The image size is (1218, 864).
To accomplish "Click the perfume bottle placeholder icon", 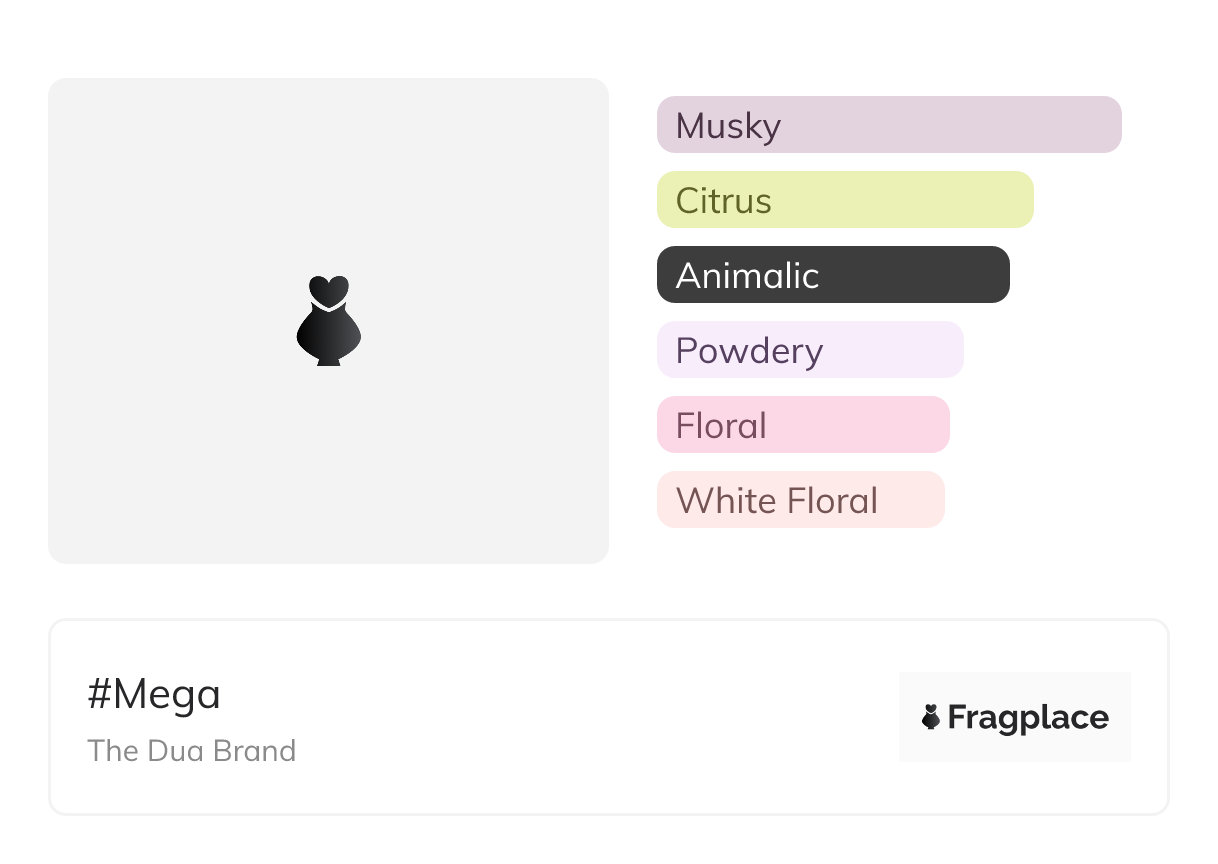I will (x=328, y=321).
